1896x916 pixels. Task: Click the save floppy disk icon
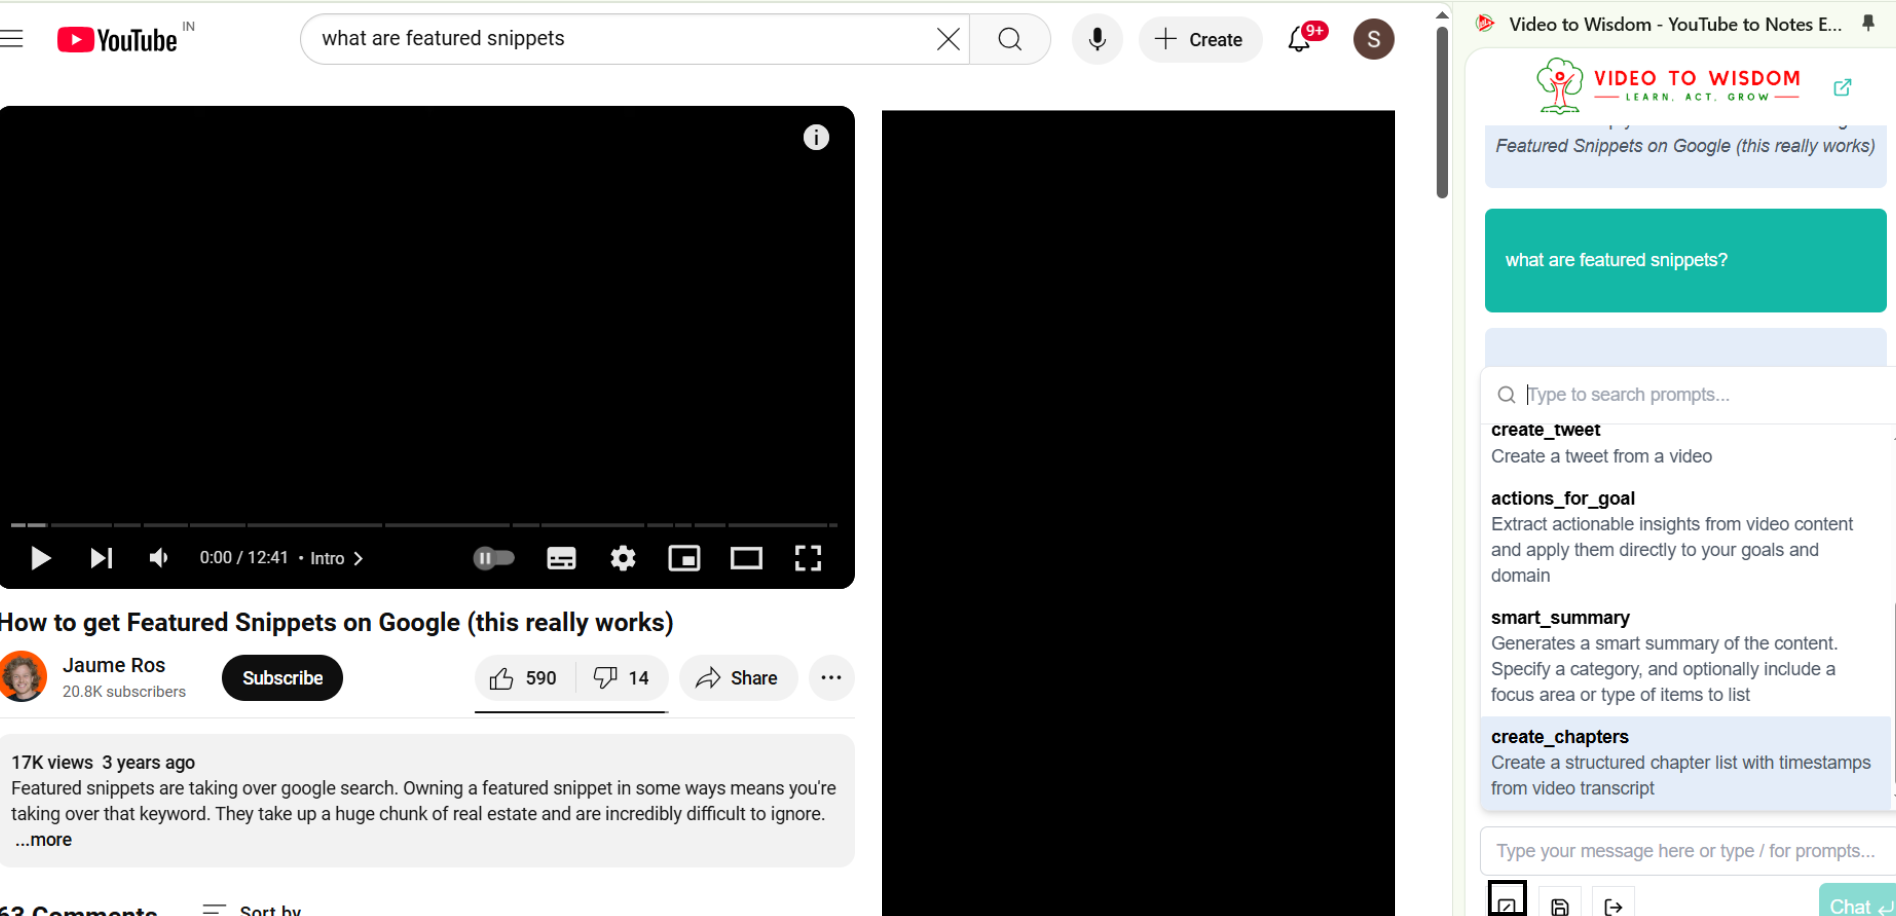1560,904
